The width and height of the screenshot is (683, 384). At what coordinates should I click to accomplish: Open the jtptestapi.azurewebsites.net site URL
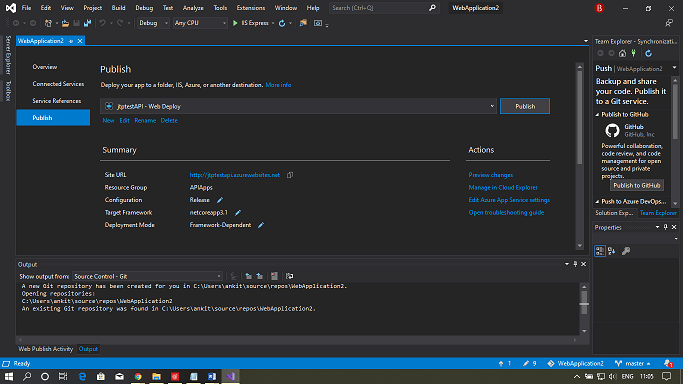click(235, 175)
